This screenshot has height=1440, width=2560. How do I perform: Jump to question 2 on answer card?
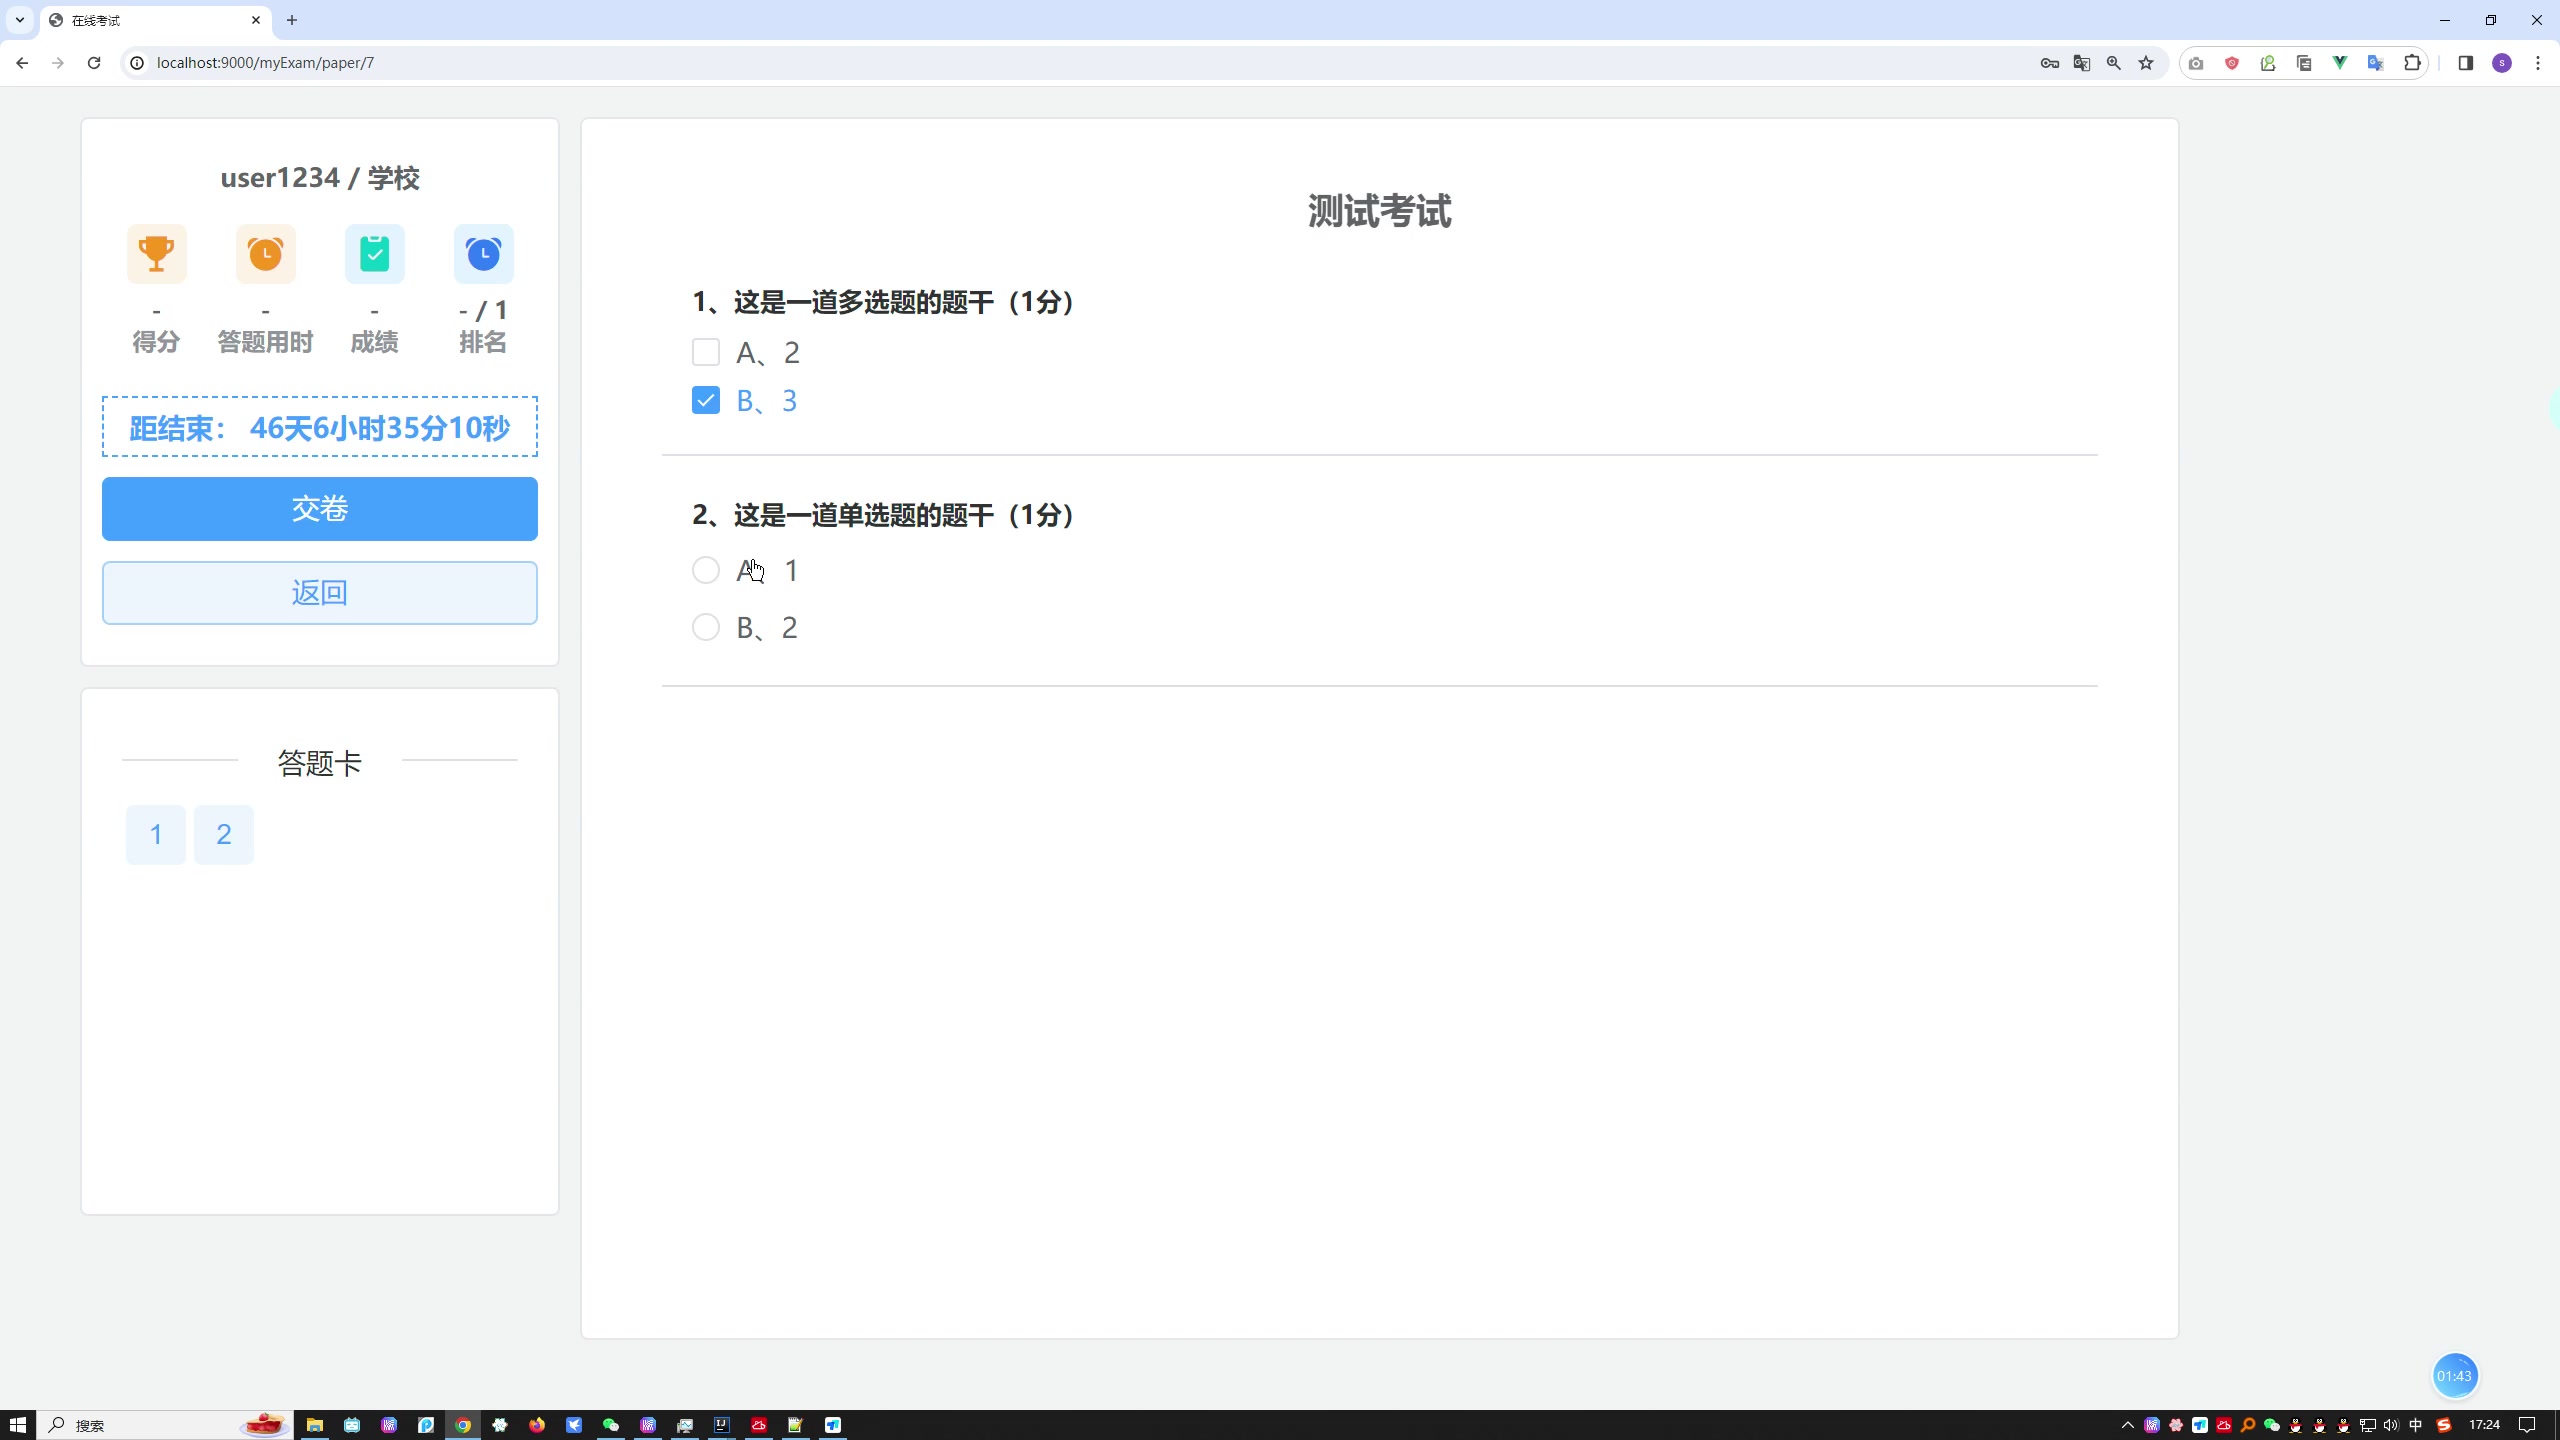coord(224,835)
